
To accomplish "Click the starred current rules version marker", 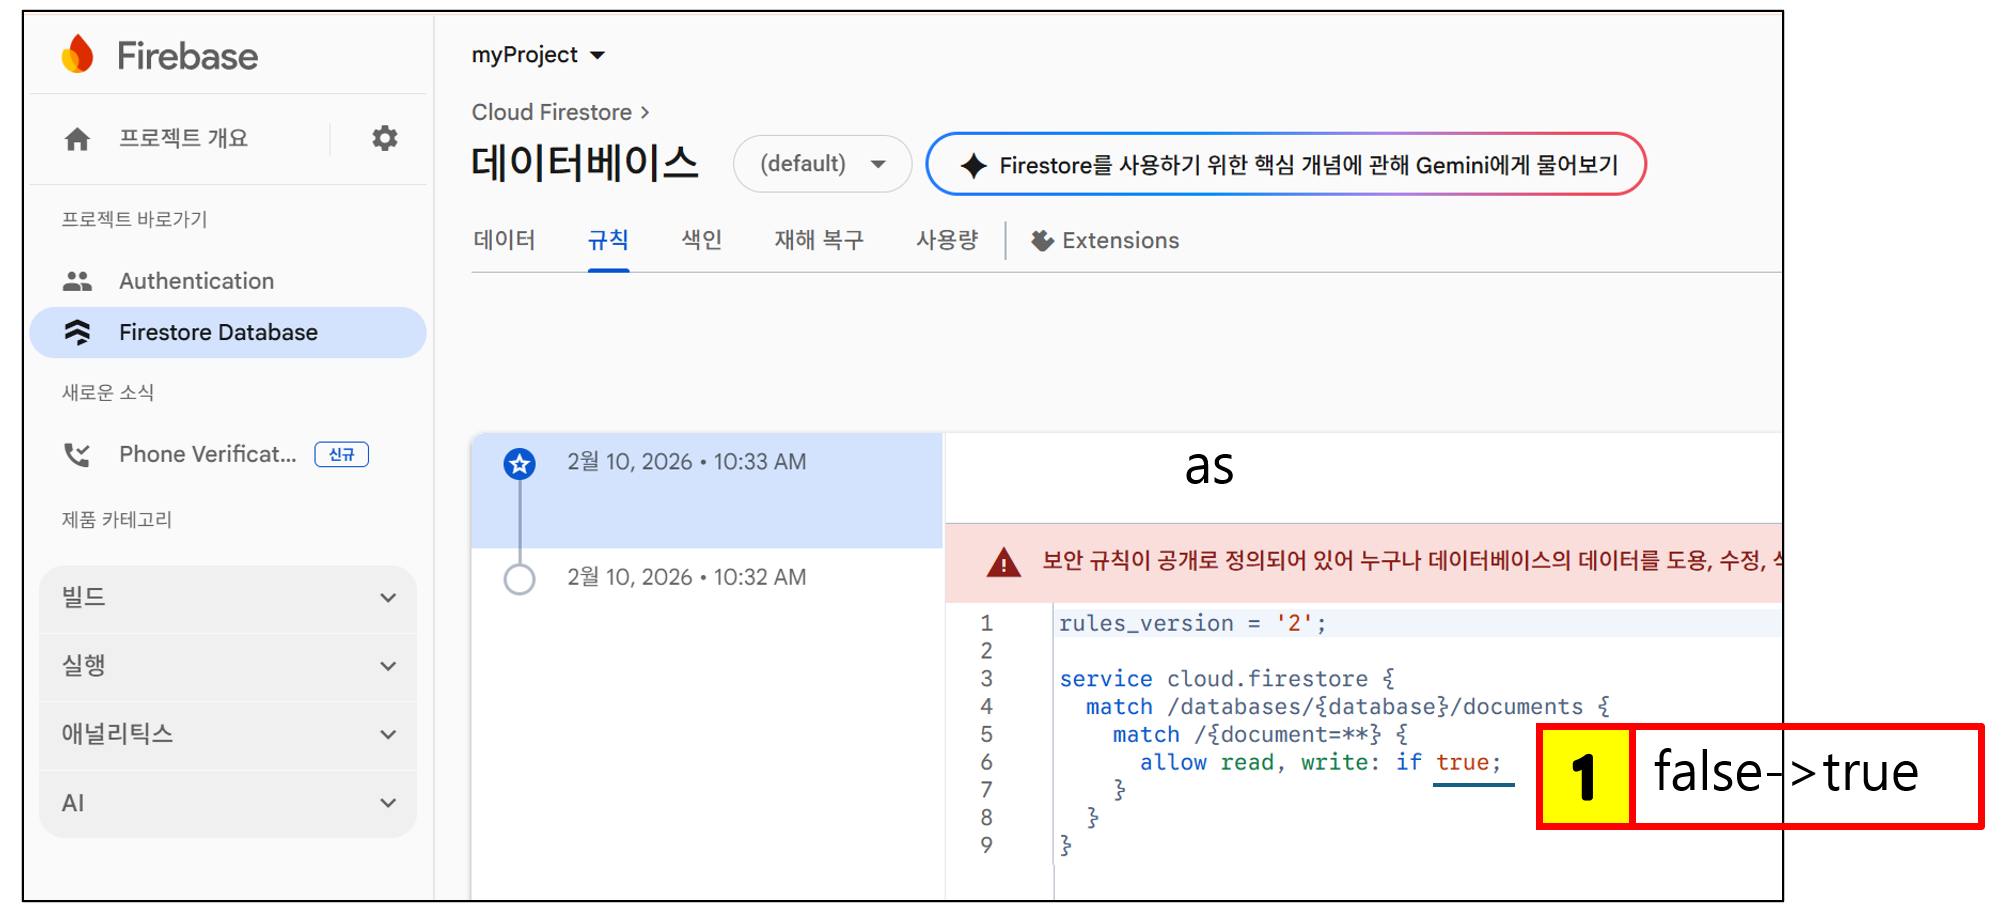I will pos(519,464).
